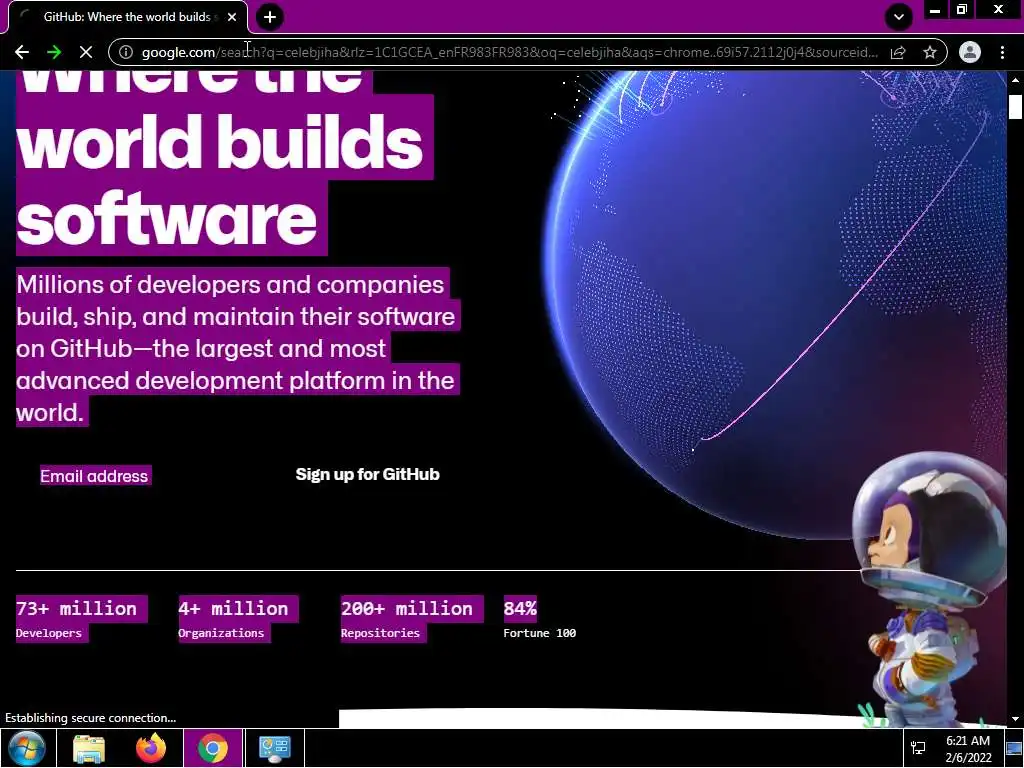The image size is (1024, 768).
Task: Open the Chrome profile avatar
Action: (x=970, y=52)
